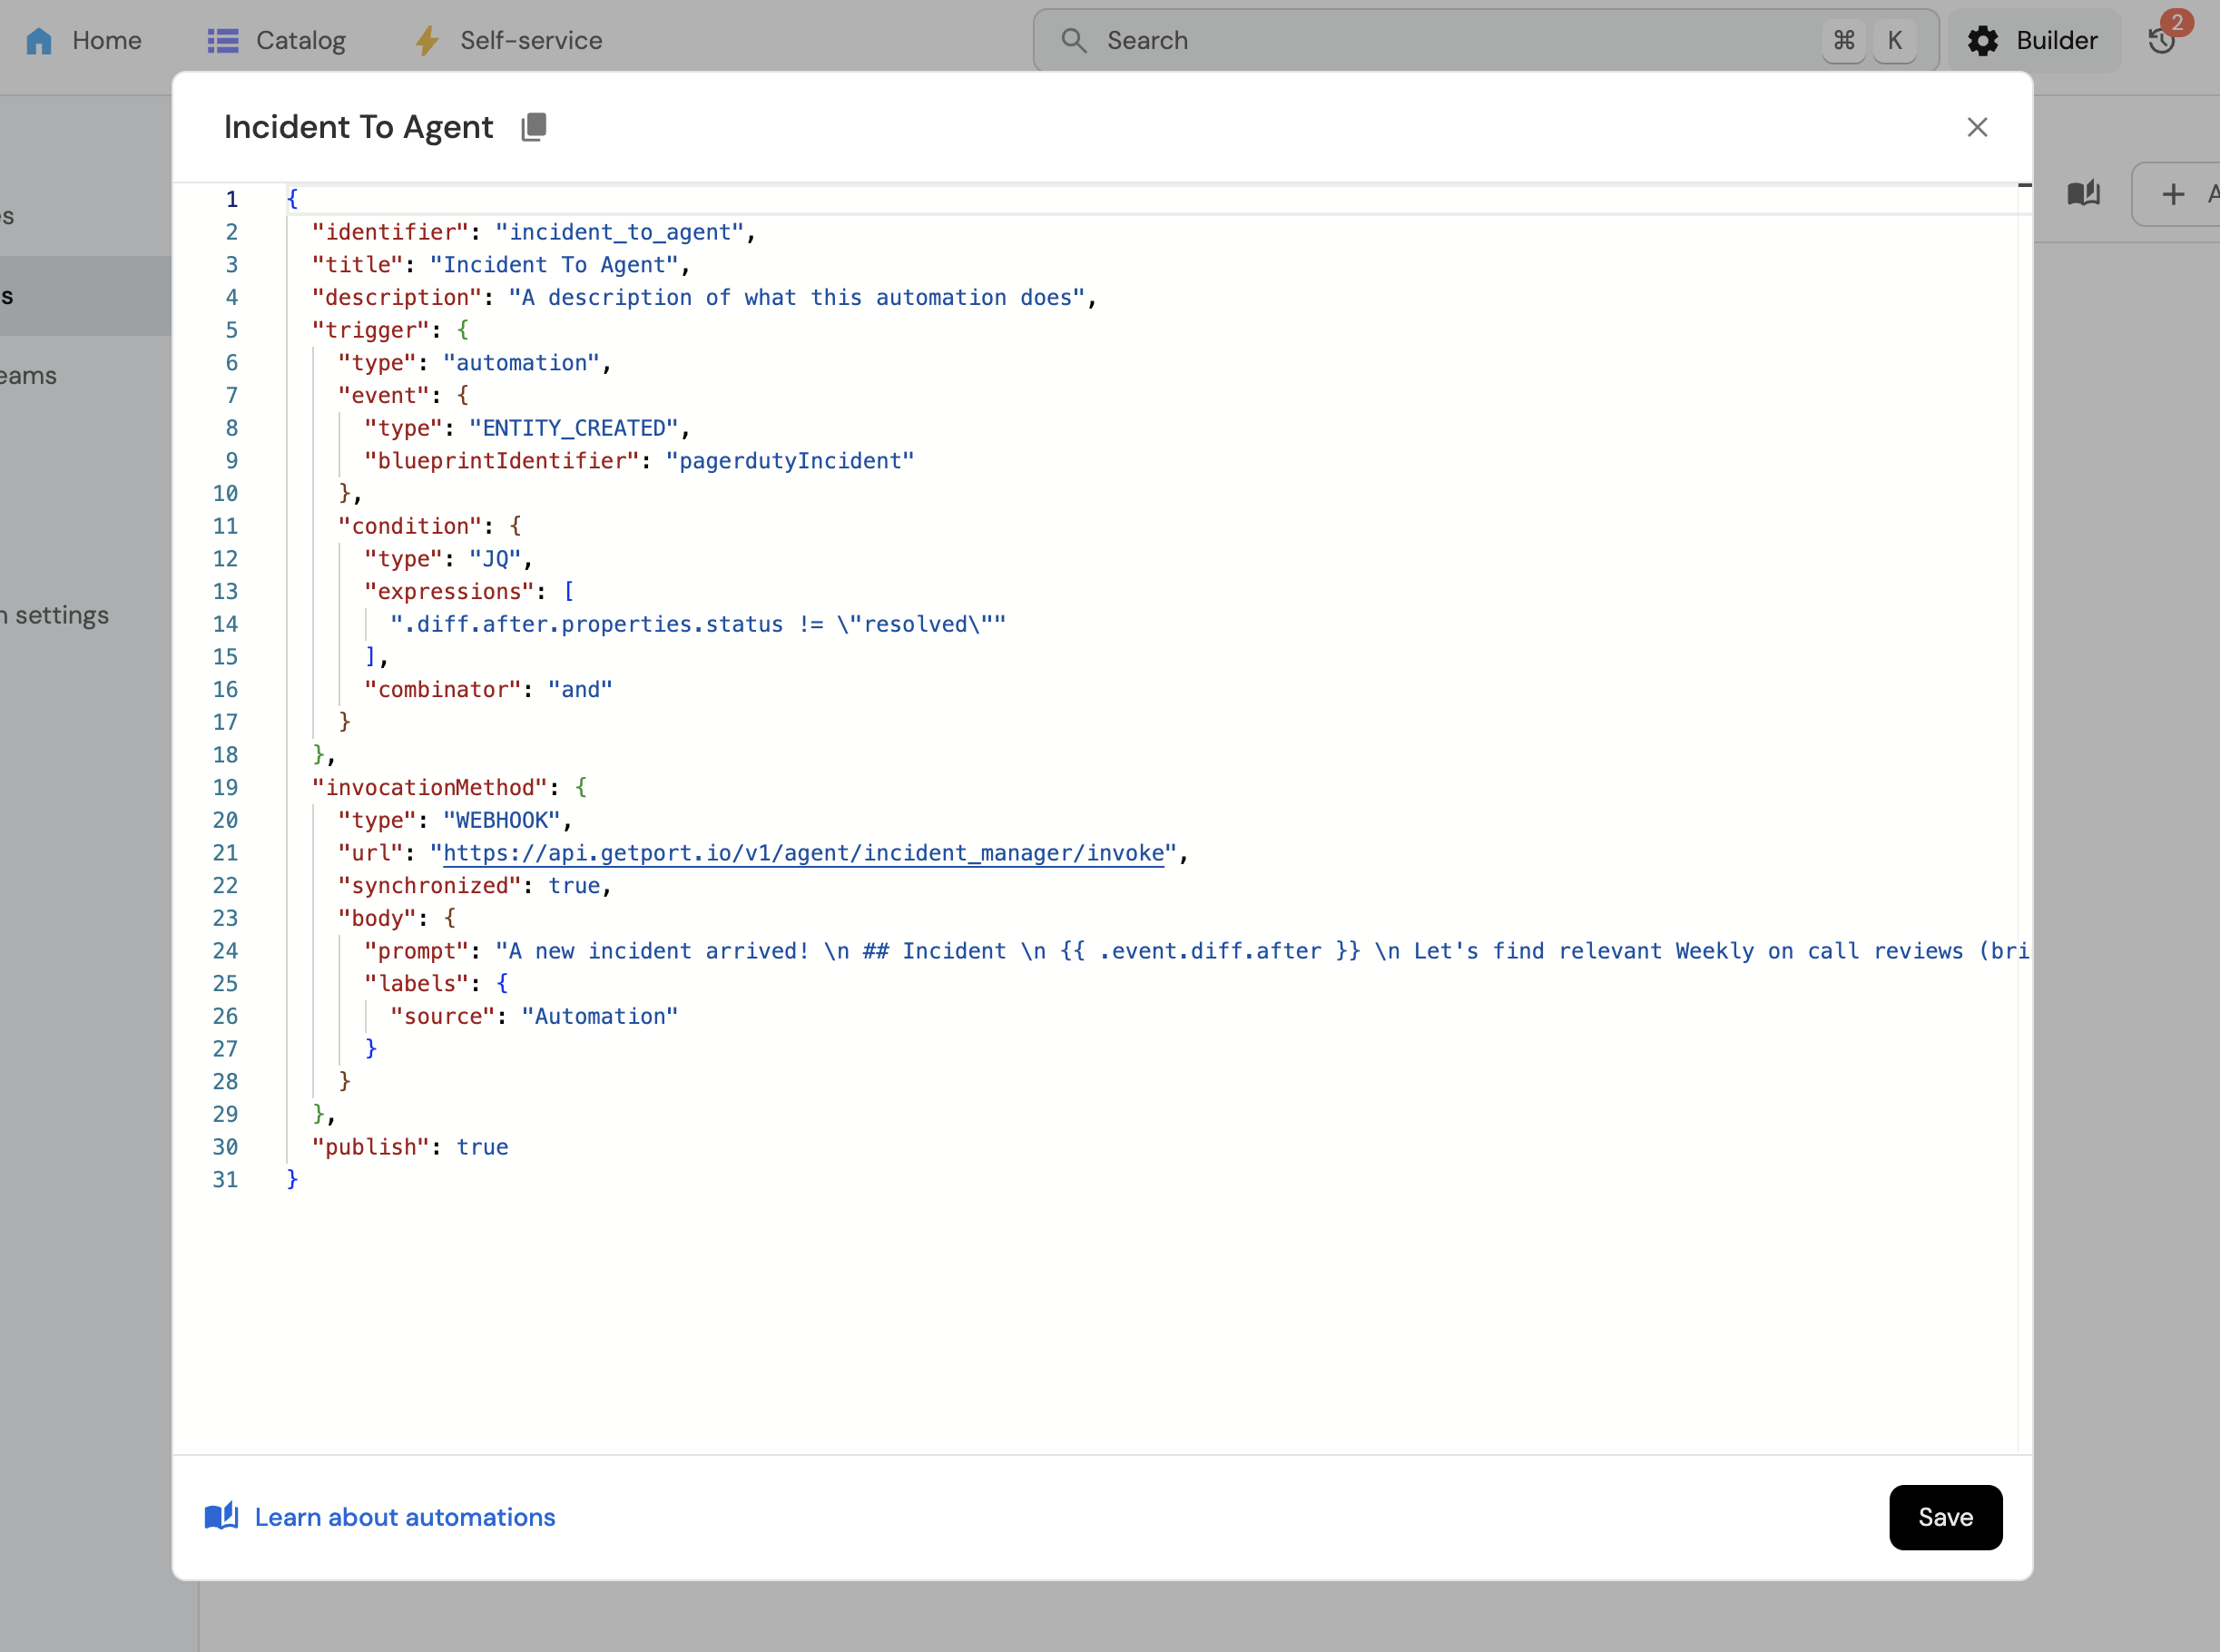Click line number 19 in gutter
Viewport: 2220px width, 1652px height.
pyautogui.click(x=225, y=788)
